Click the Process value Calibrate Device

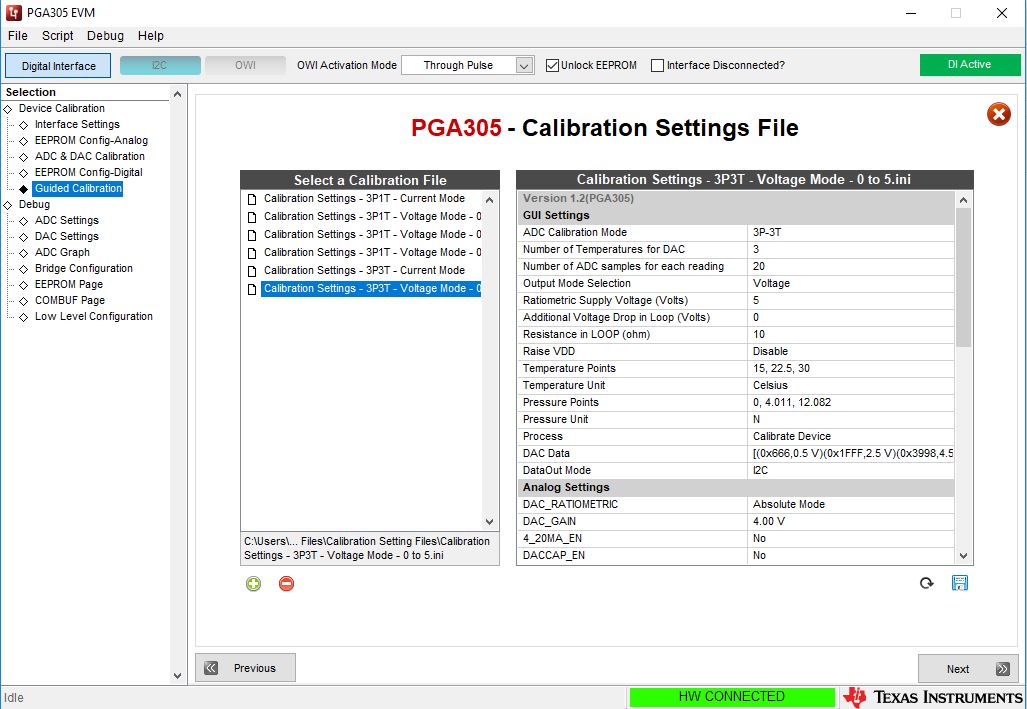tap(792, 436)
